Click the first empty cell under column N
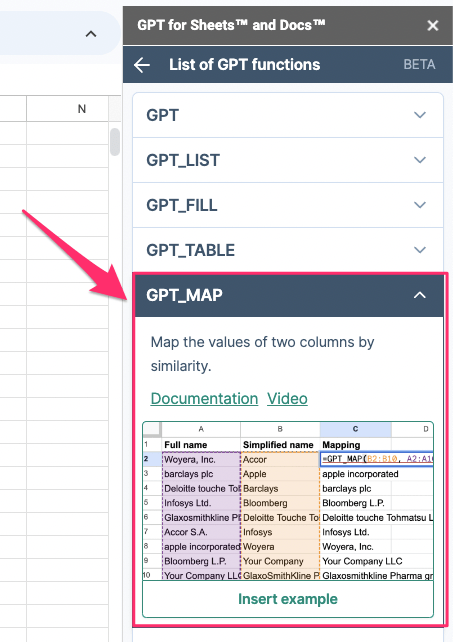Image resolution: width=453 pixels, height=642 pixels. coord(68,133)
